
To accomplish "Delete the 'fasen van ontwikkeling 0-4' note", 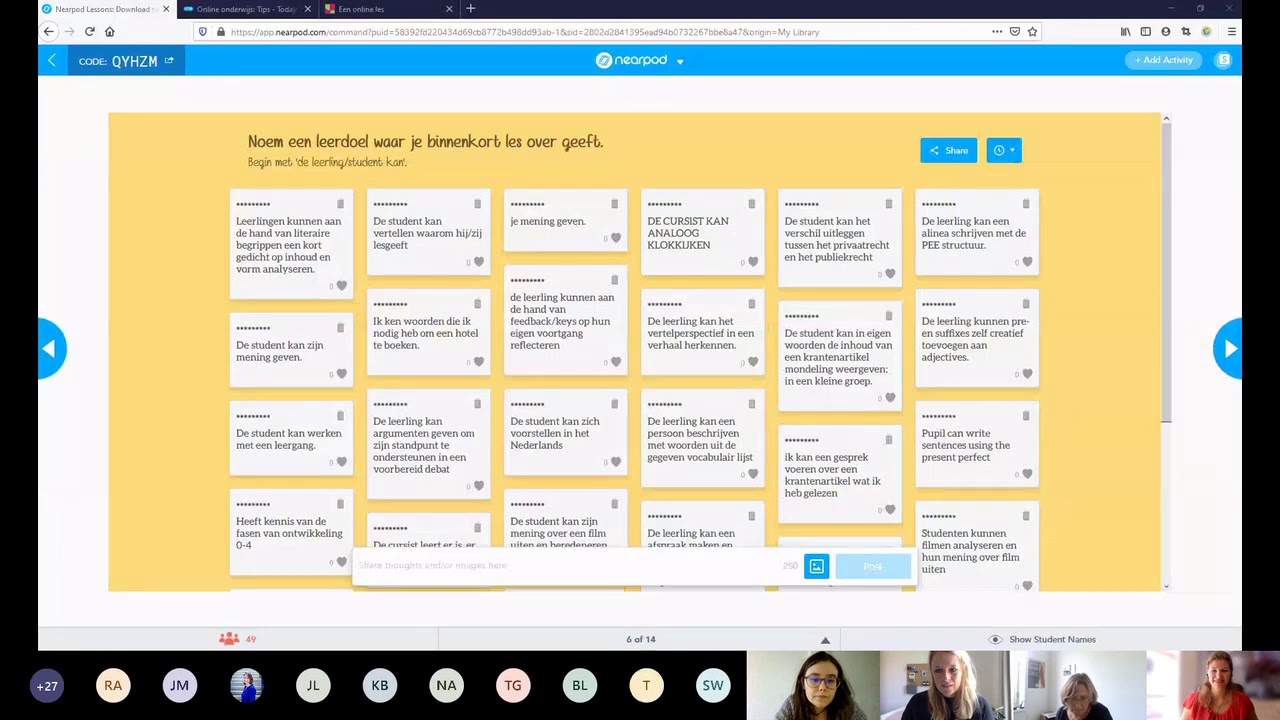I will (x=341, y=504).
